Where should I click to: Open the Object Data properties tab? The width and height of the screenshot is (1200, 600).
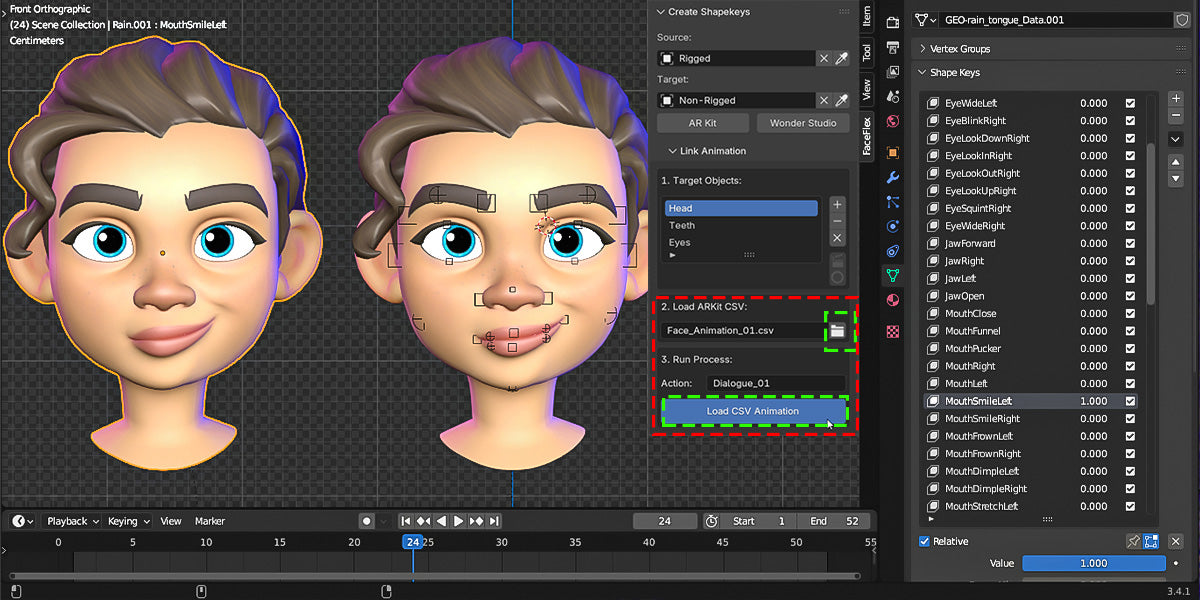(x=893, y=275)
